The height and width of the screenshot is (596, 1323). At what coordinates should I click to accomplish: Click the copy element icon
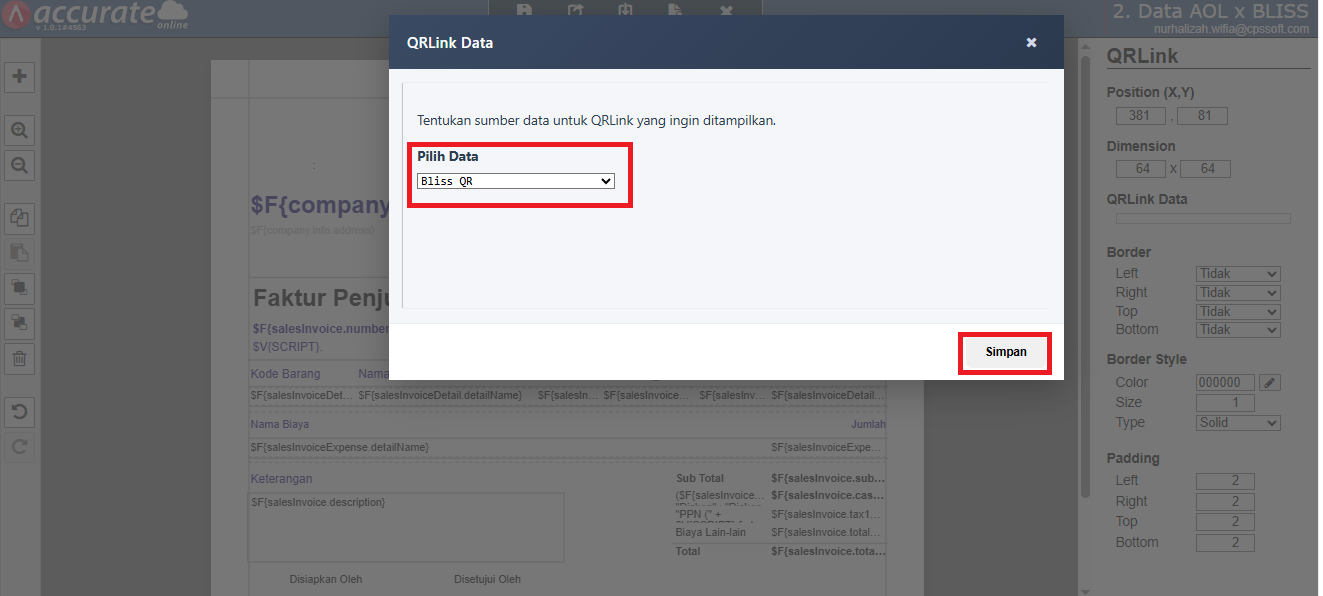(19, 218)
